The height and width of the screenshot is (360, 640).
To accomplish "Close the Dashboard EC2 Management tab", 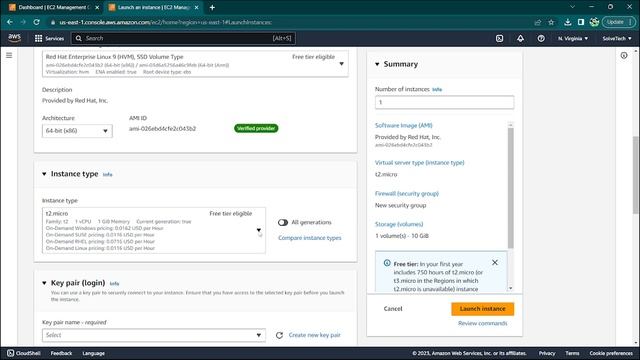I will pyautogui.click(x=97, y=7).
